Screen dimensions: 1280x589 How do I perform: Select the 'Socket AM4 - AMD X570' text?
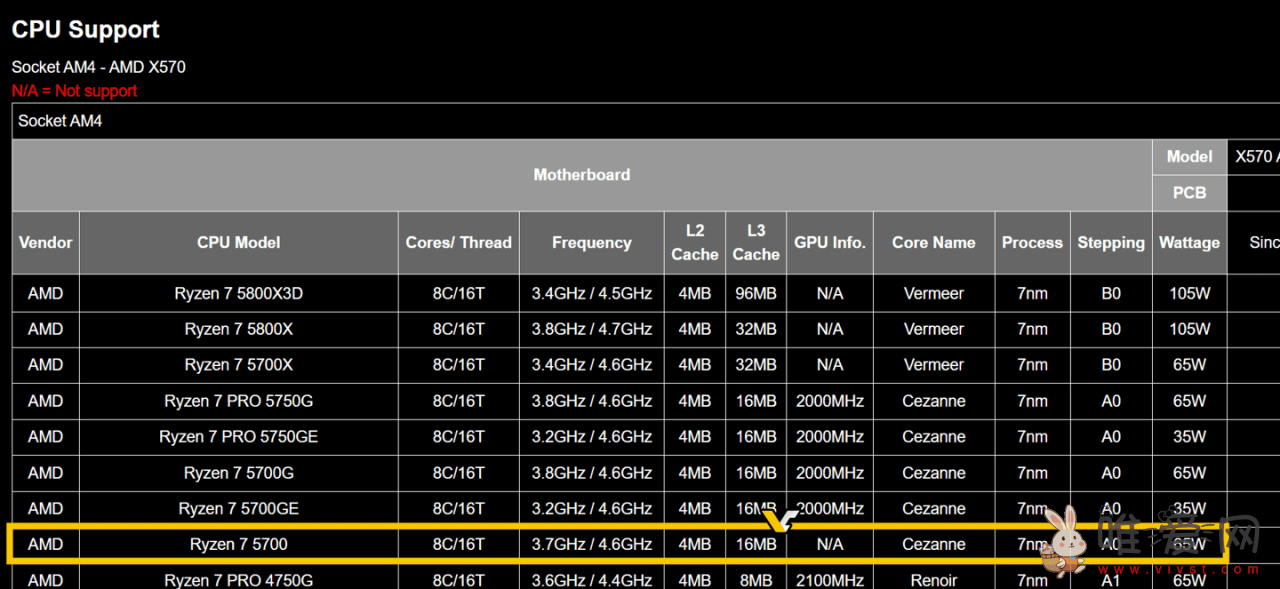pyautogui.click(x=98, y=67)
